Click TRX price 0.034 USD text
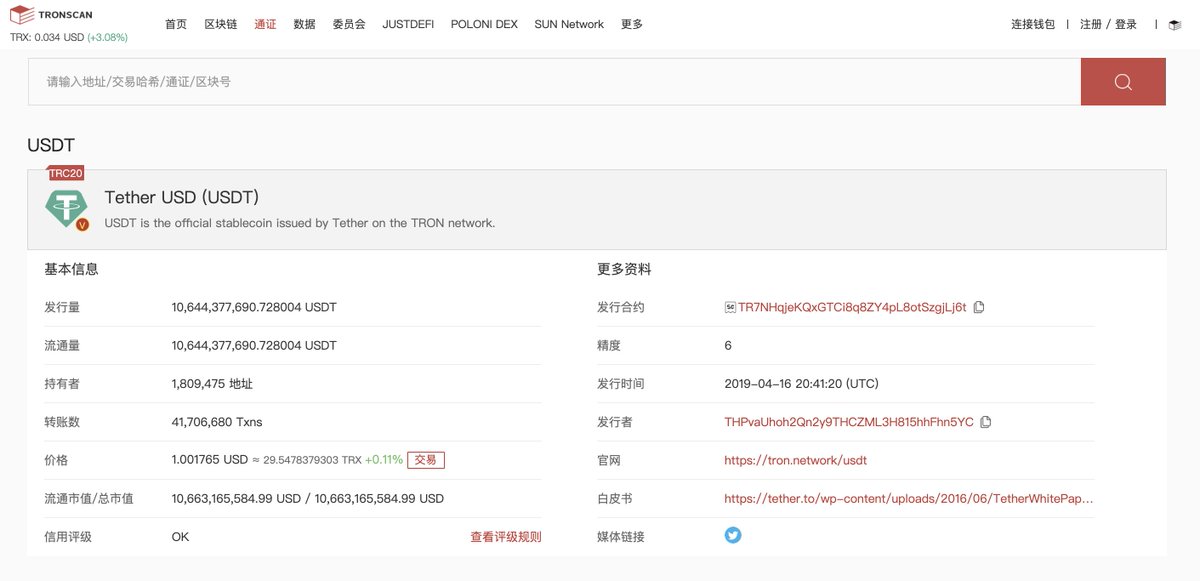The image size is (1200, 581). 47,37
